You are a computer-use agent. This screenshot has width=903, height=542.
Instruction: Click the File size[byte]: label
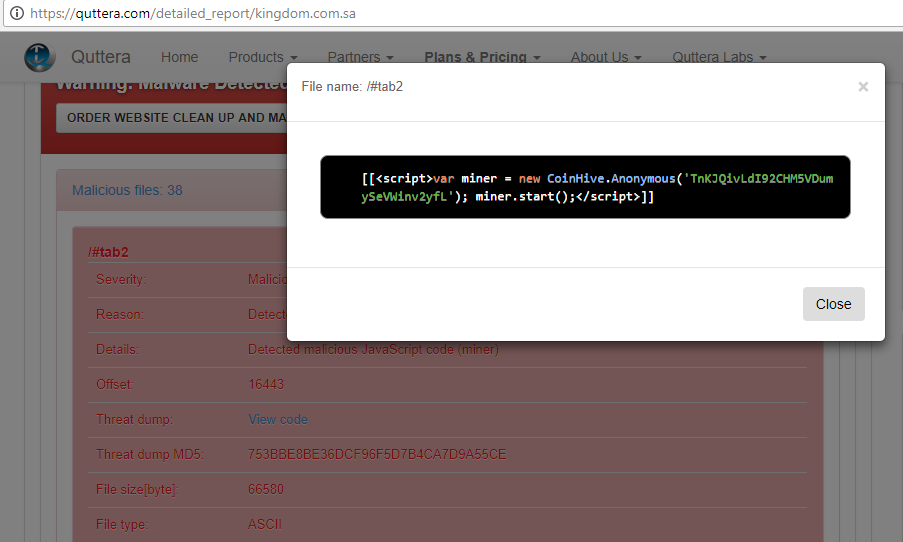[x=137, y=490]
